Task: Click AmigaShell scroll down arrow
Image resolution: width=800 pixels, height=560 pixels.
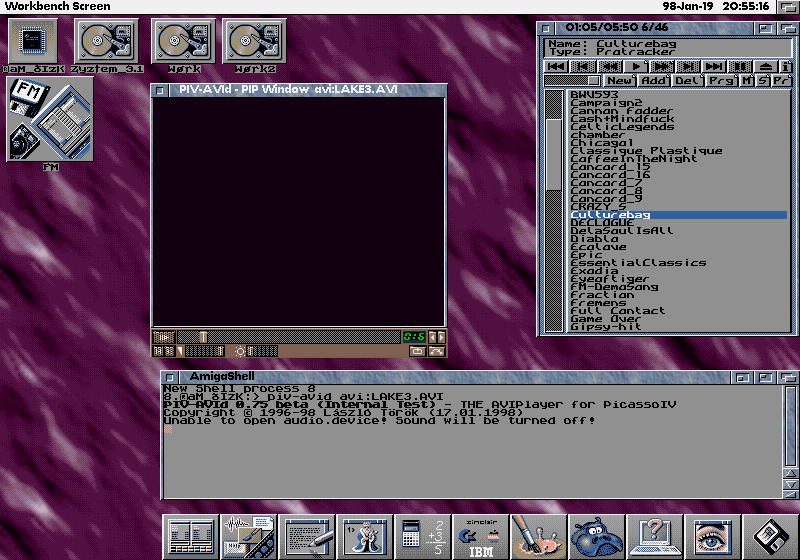Action: pyautogui.click(x=790, y=484)
